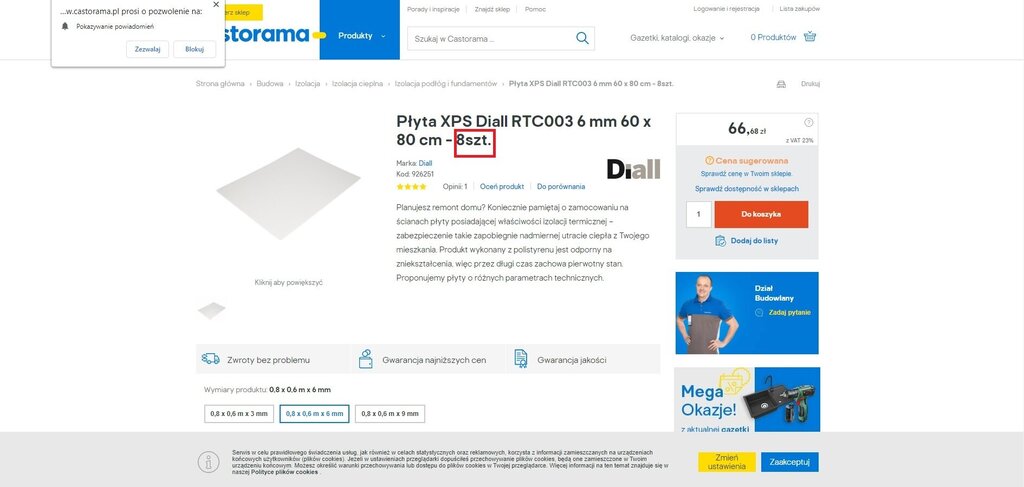
Task: Expand Gazetki, katalogi, okazje dropdown
Action: (x=677, y=38)
